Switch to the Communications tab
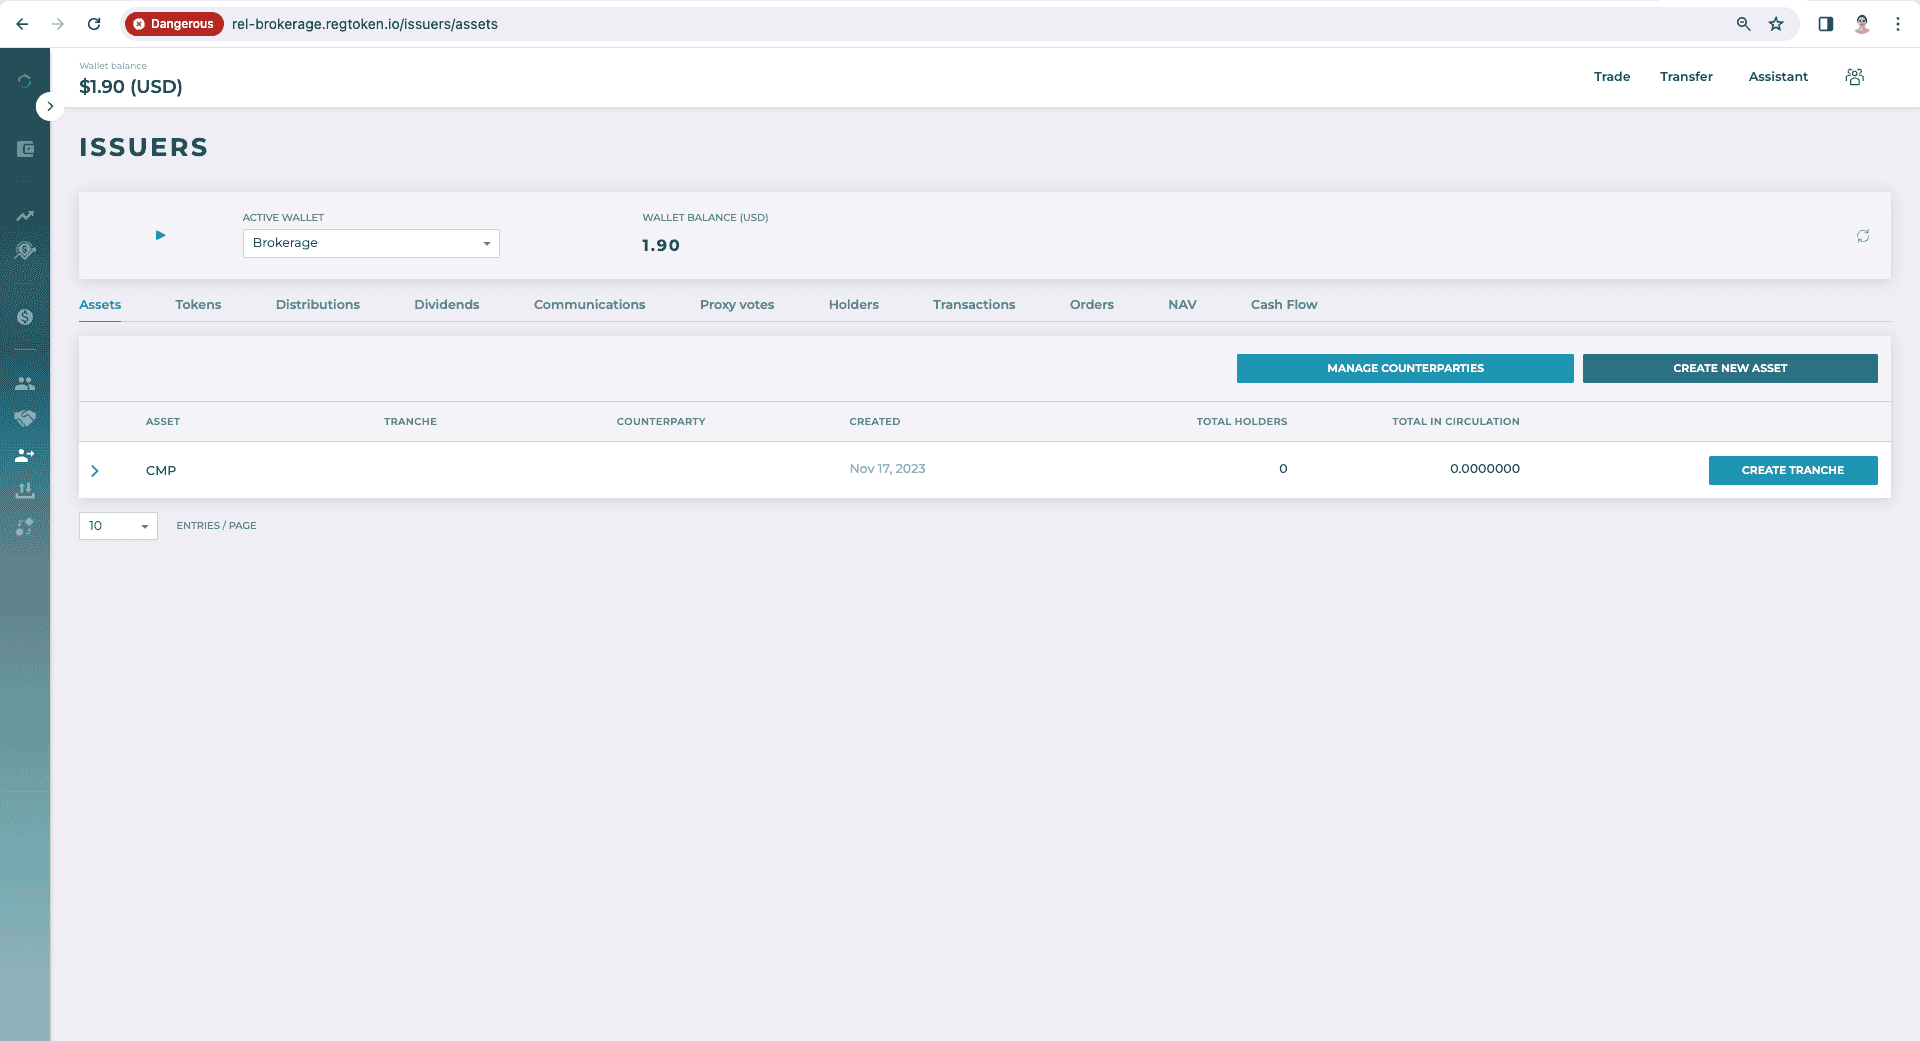1920x1041 pixels. 590,305
